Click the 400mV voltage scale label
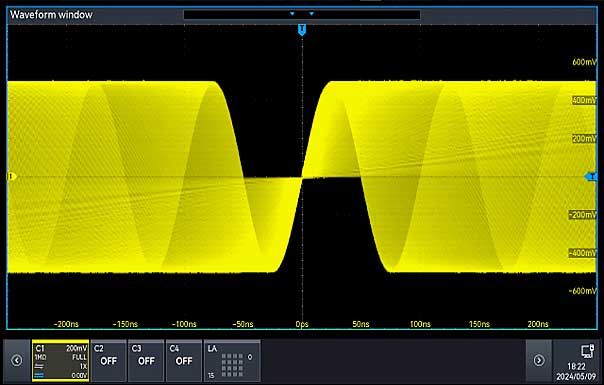 click(584, 100)
